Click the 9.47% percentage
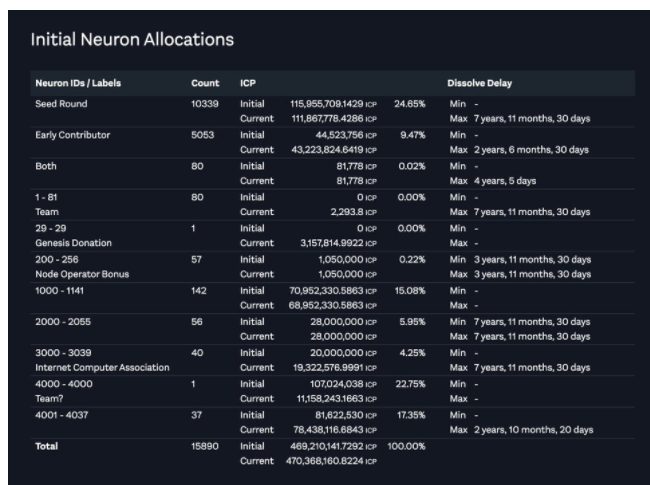Screen dimensions: 650x485 click(412, 135)
